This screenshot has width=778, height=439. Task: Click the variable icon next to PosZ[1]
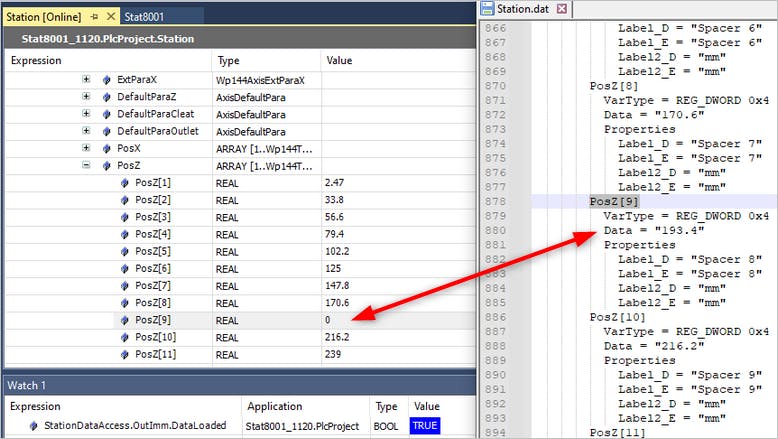point(124,183)
